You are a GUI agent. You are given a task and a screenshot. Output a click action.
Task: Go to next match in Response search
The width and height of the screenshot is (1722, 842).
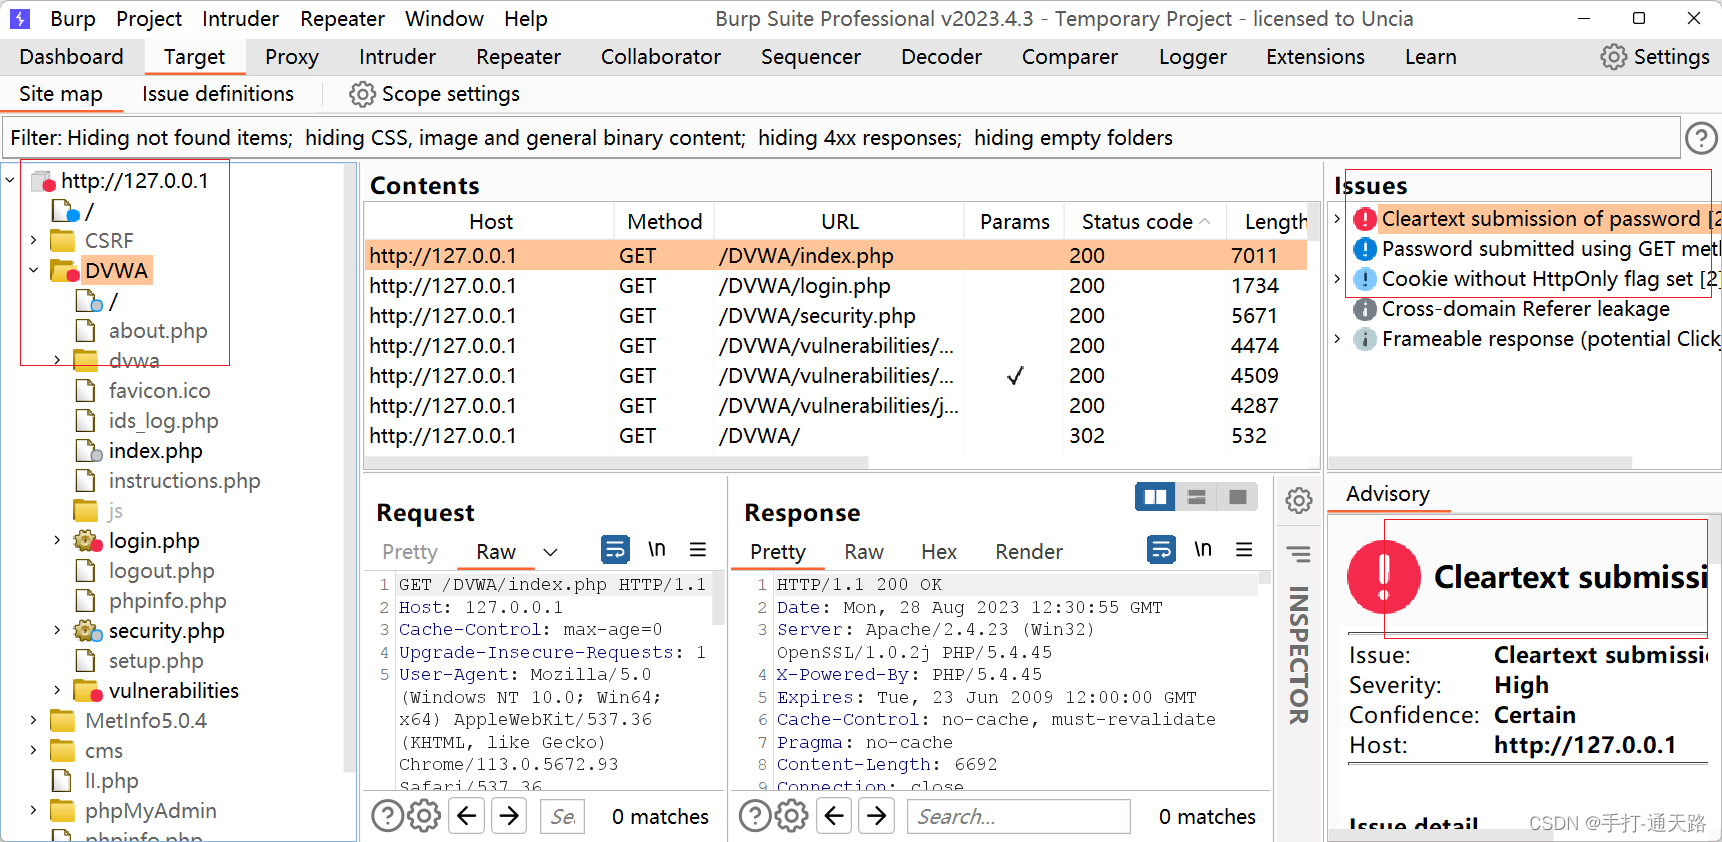(x=877, y=816)
